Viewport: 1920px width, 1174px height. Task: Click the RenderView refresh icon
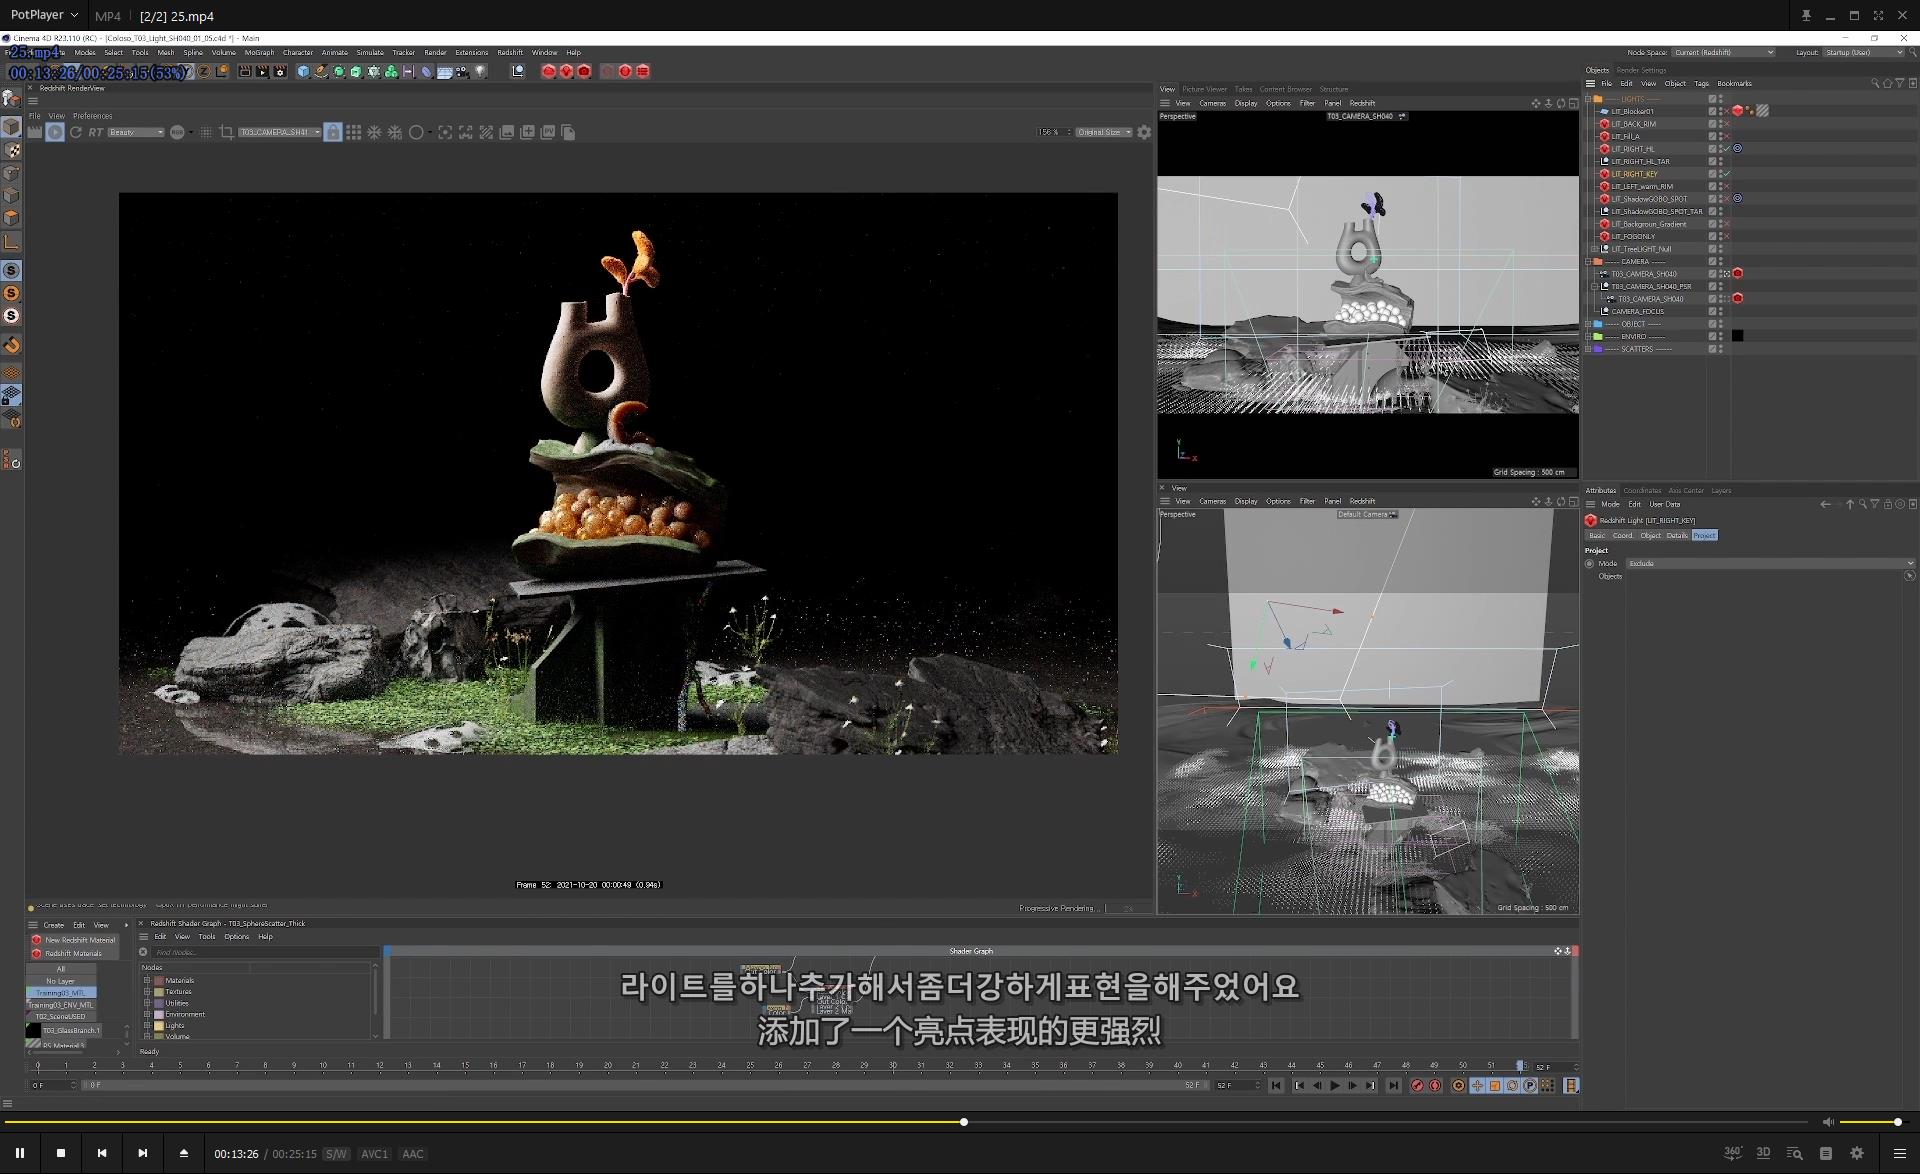click(76, 132)
